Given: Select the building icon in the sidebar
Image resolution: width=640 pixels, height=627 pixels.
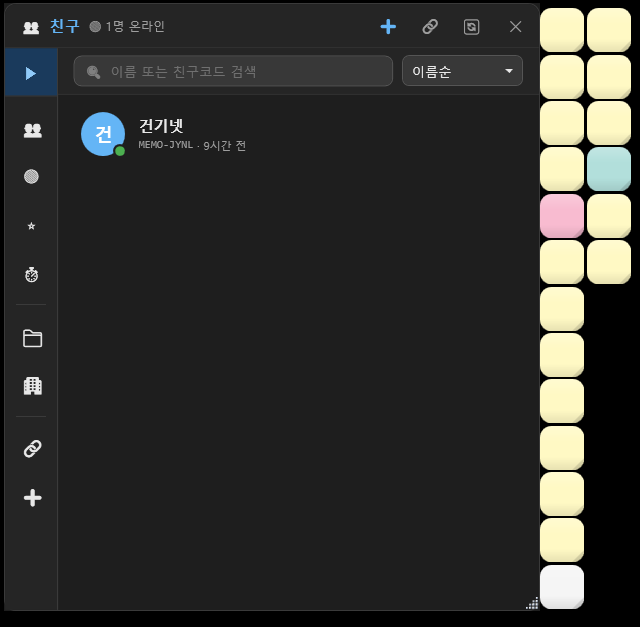Looking at the screenshot, I should coord(32,385).
